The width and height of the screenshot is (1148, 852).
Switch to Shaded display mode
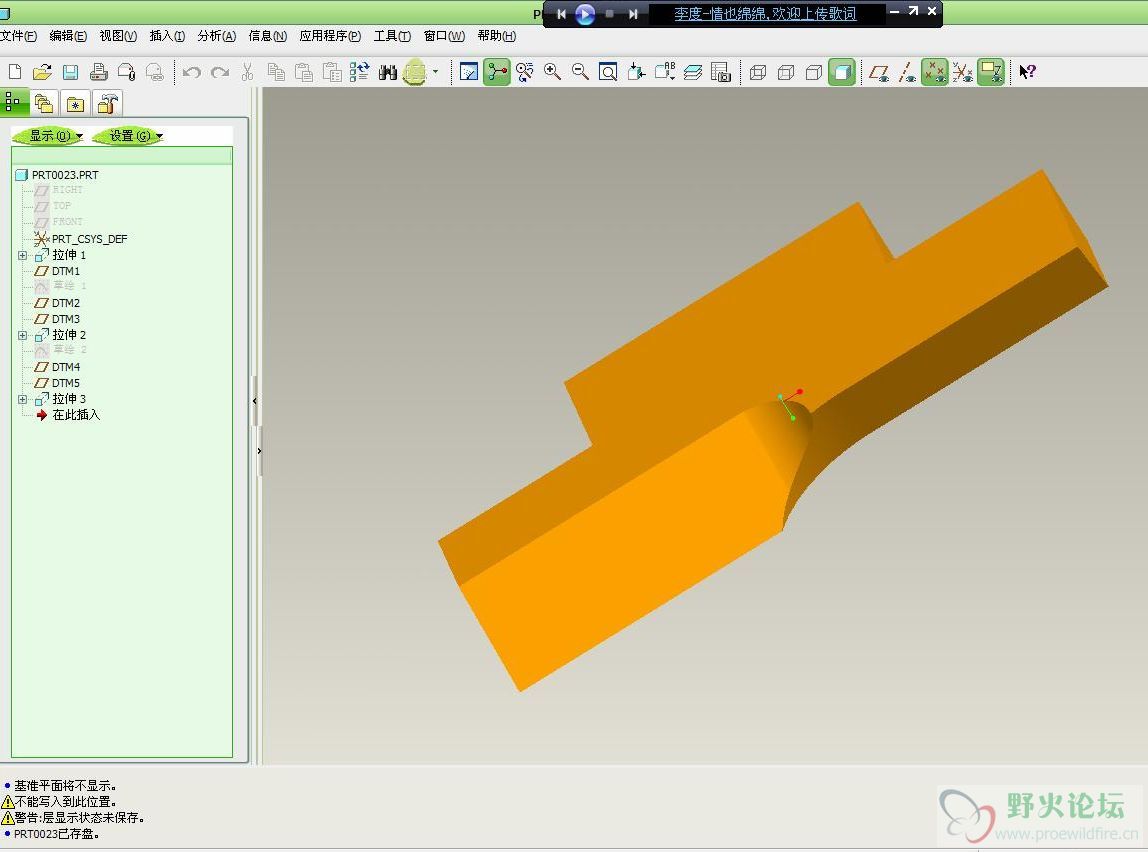click(x=842, y=72)
